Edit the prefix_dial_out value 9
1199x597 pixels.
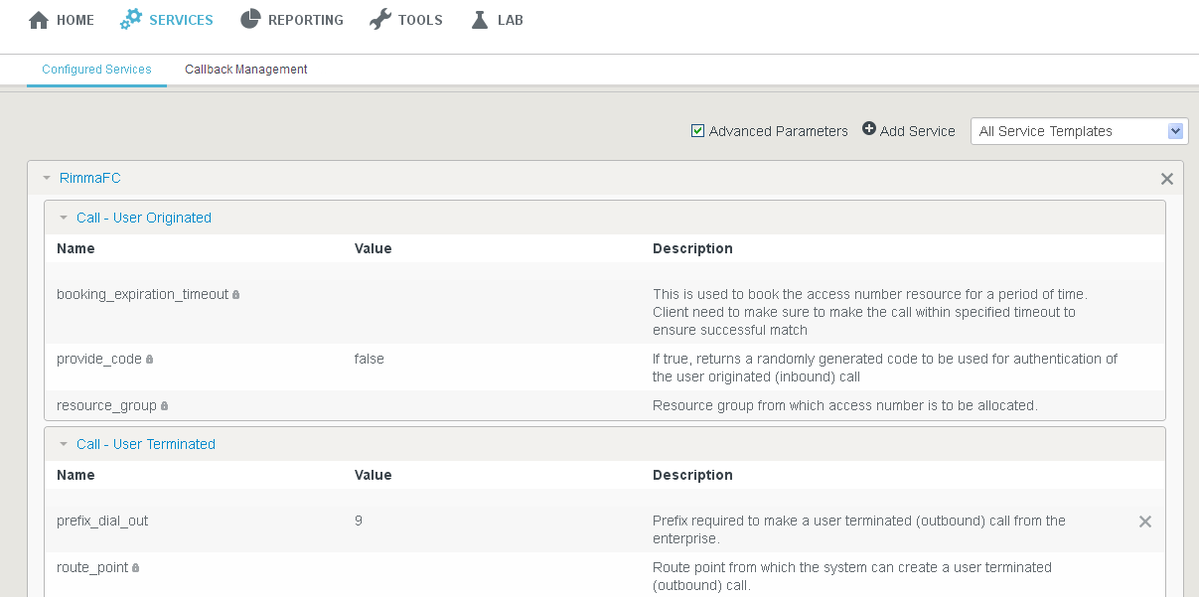click(359, 521)
